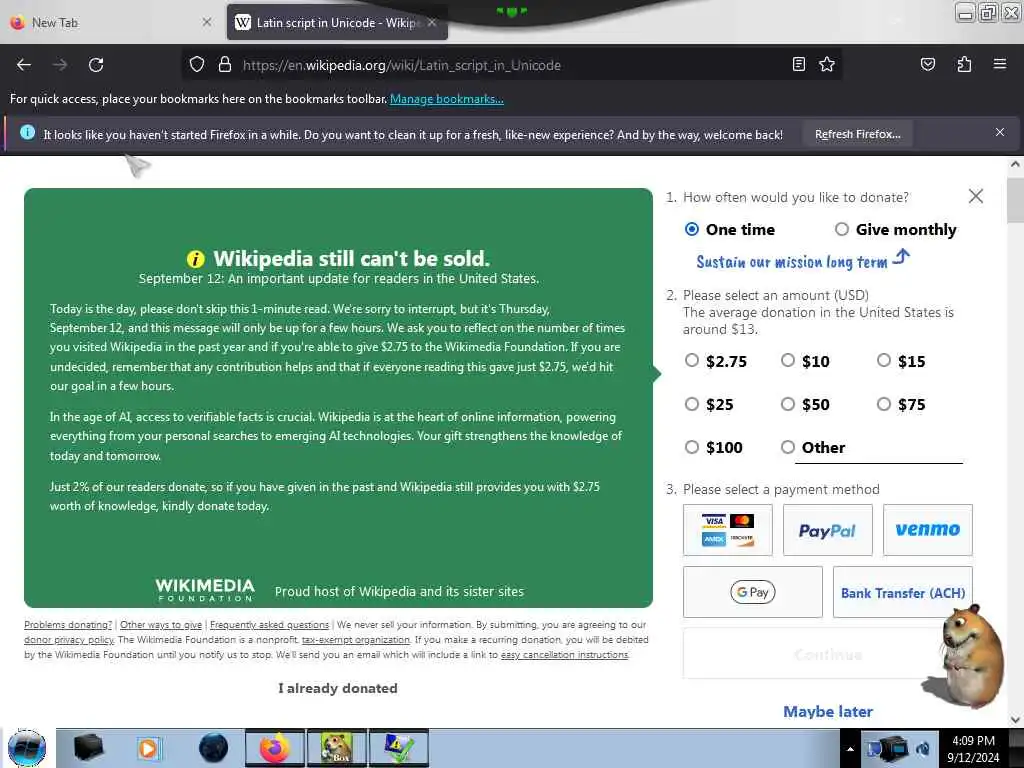This screenshot has height=768, width=1024.
Task: Launch the media player taskbar icon
Action: (148, 748)
